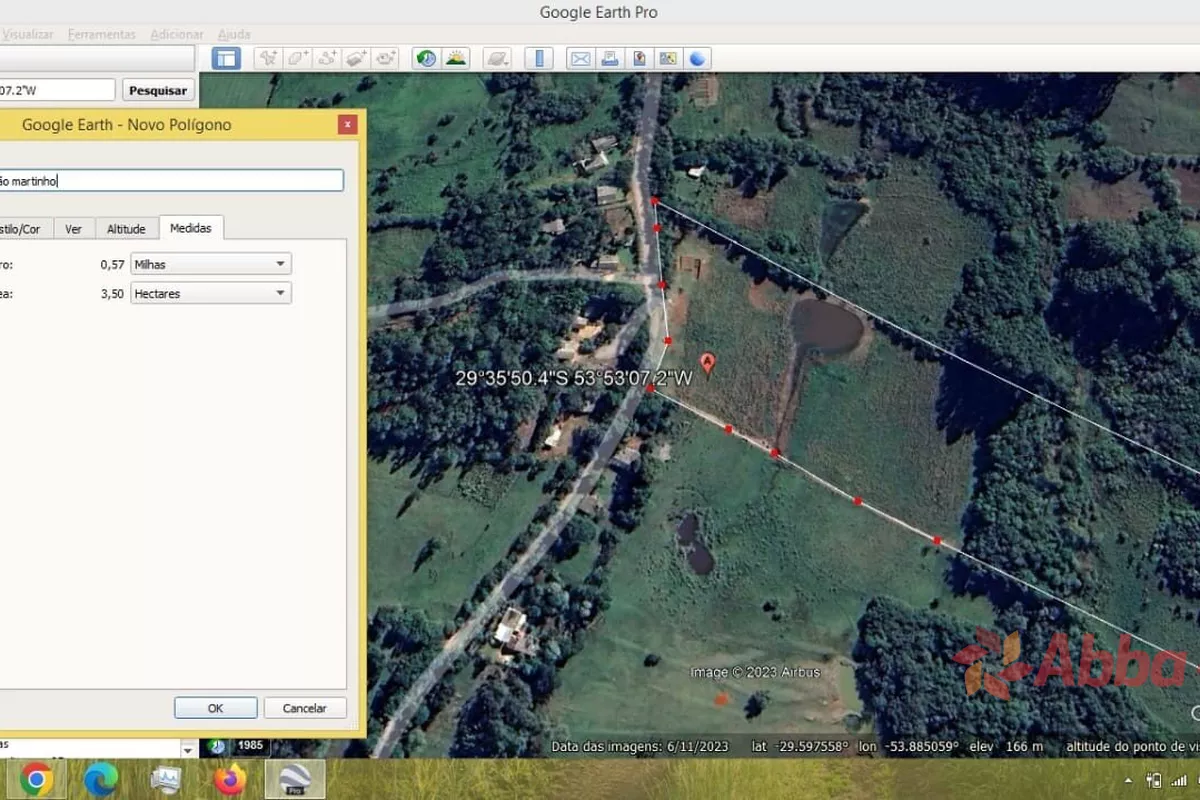Click the search coordinates input field
Viewport: 1200px width, 800px height.
(x=57, y=90)
